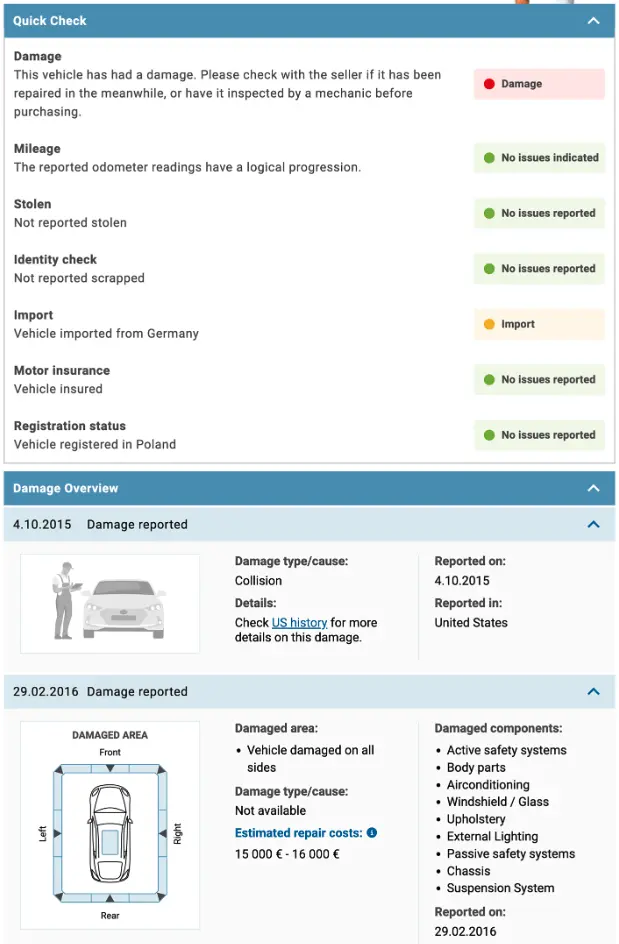Collapse the 29.02.2016 Damage reported entry
This screenshot has width=619, height=944.
tap(593, 691)
